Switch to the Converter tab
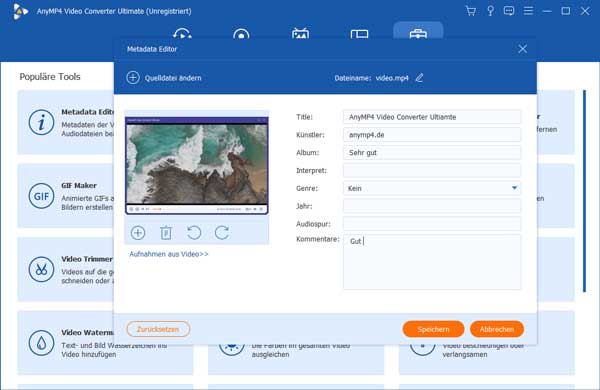600x390 pixels. (x=182, y=33)
